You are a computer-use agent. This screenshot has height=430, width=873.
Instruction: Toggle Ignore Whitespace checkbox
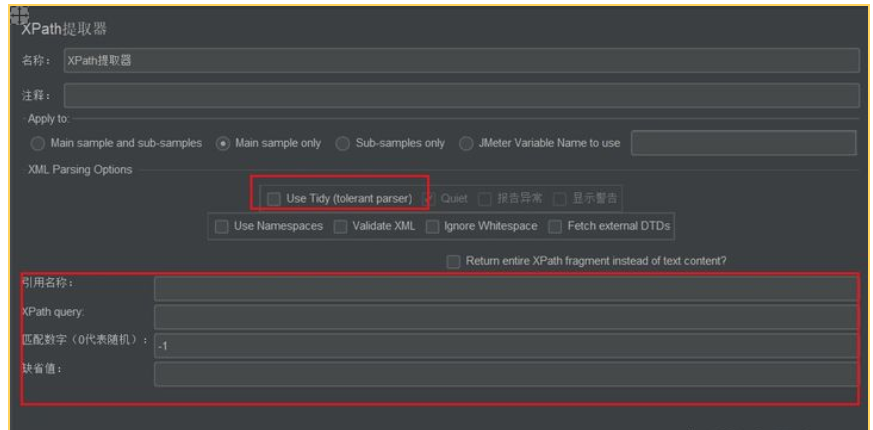coord(432,227)
